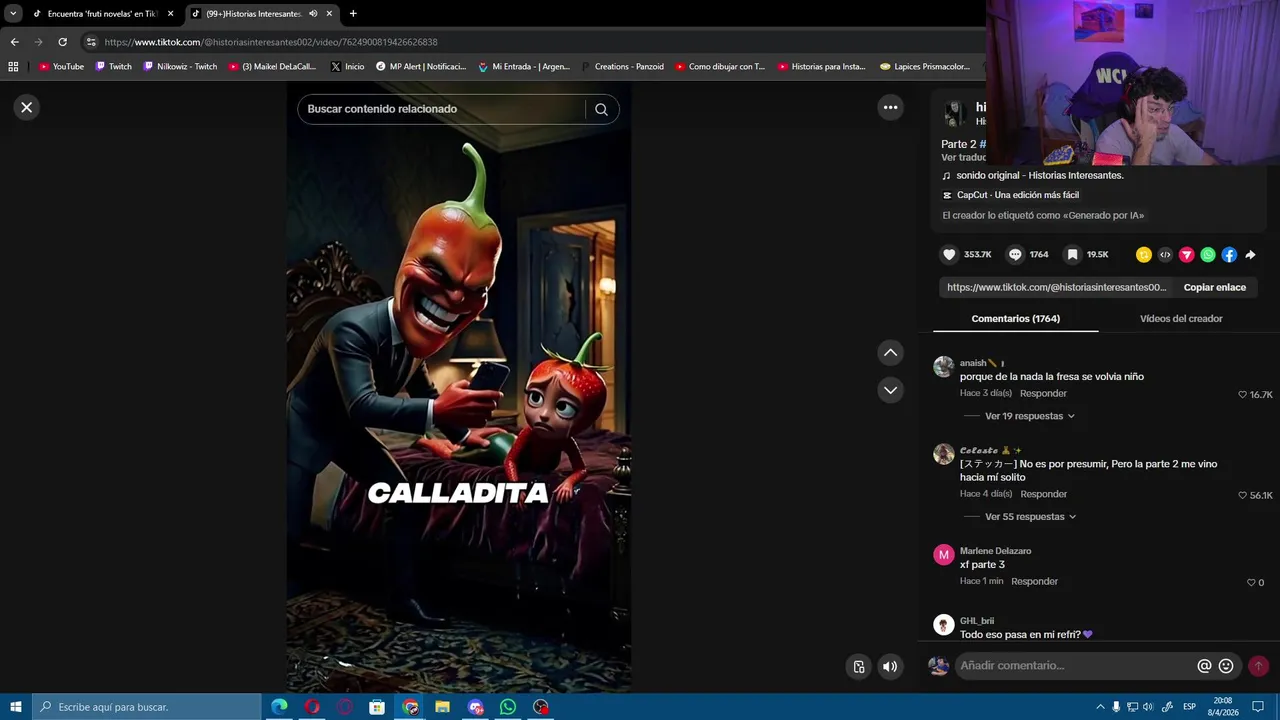Reload the TikTok page
The width and height of the screenshot is (1280, 720).
[x=62, y=42]
